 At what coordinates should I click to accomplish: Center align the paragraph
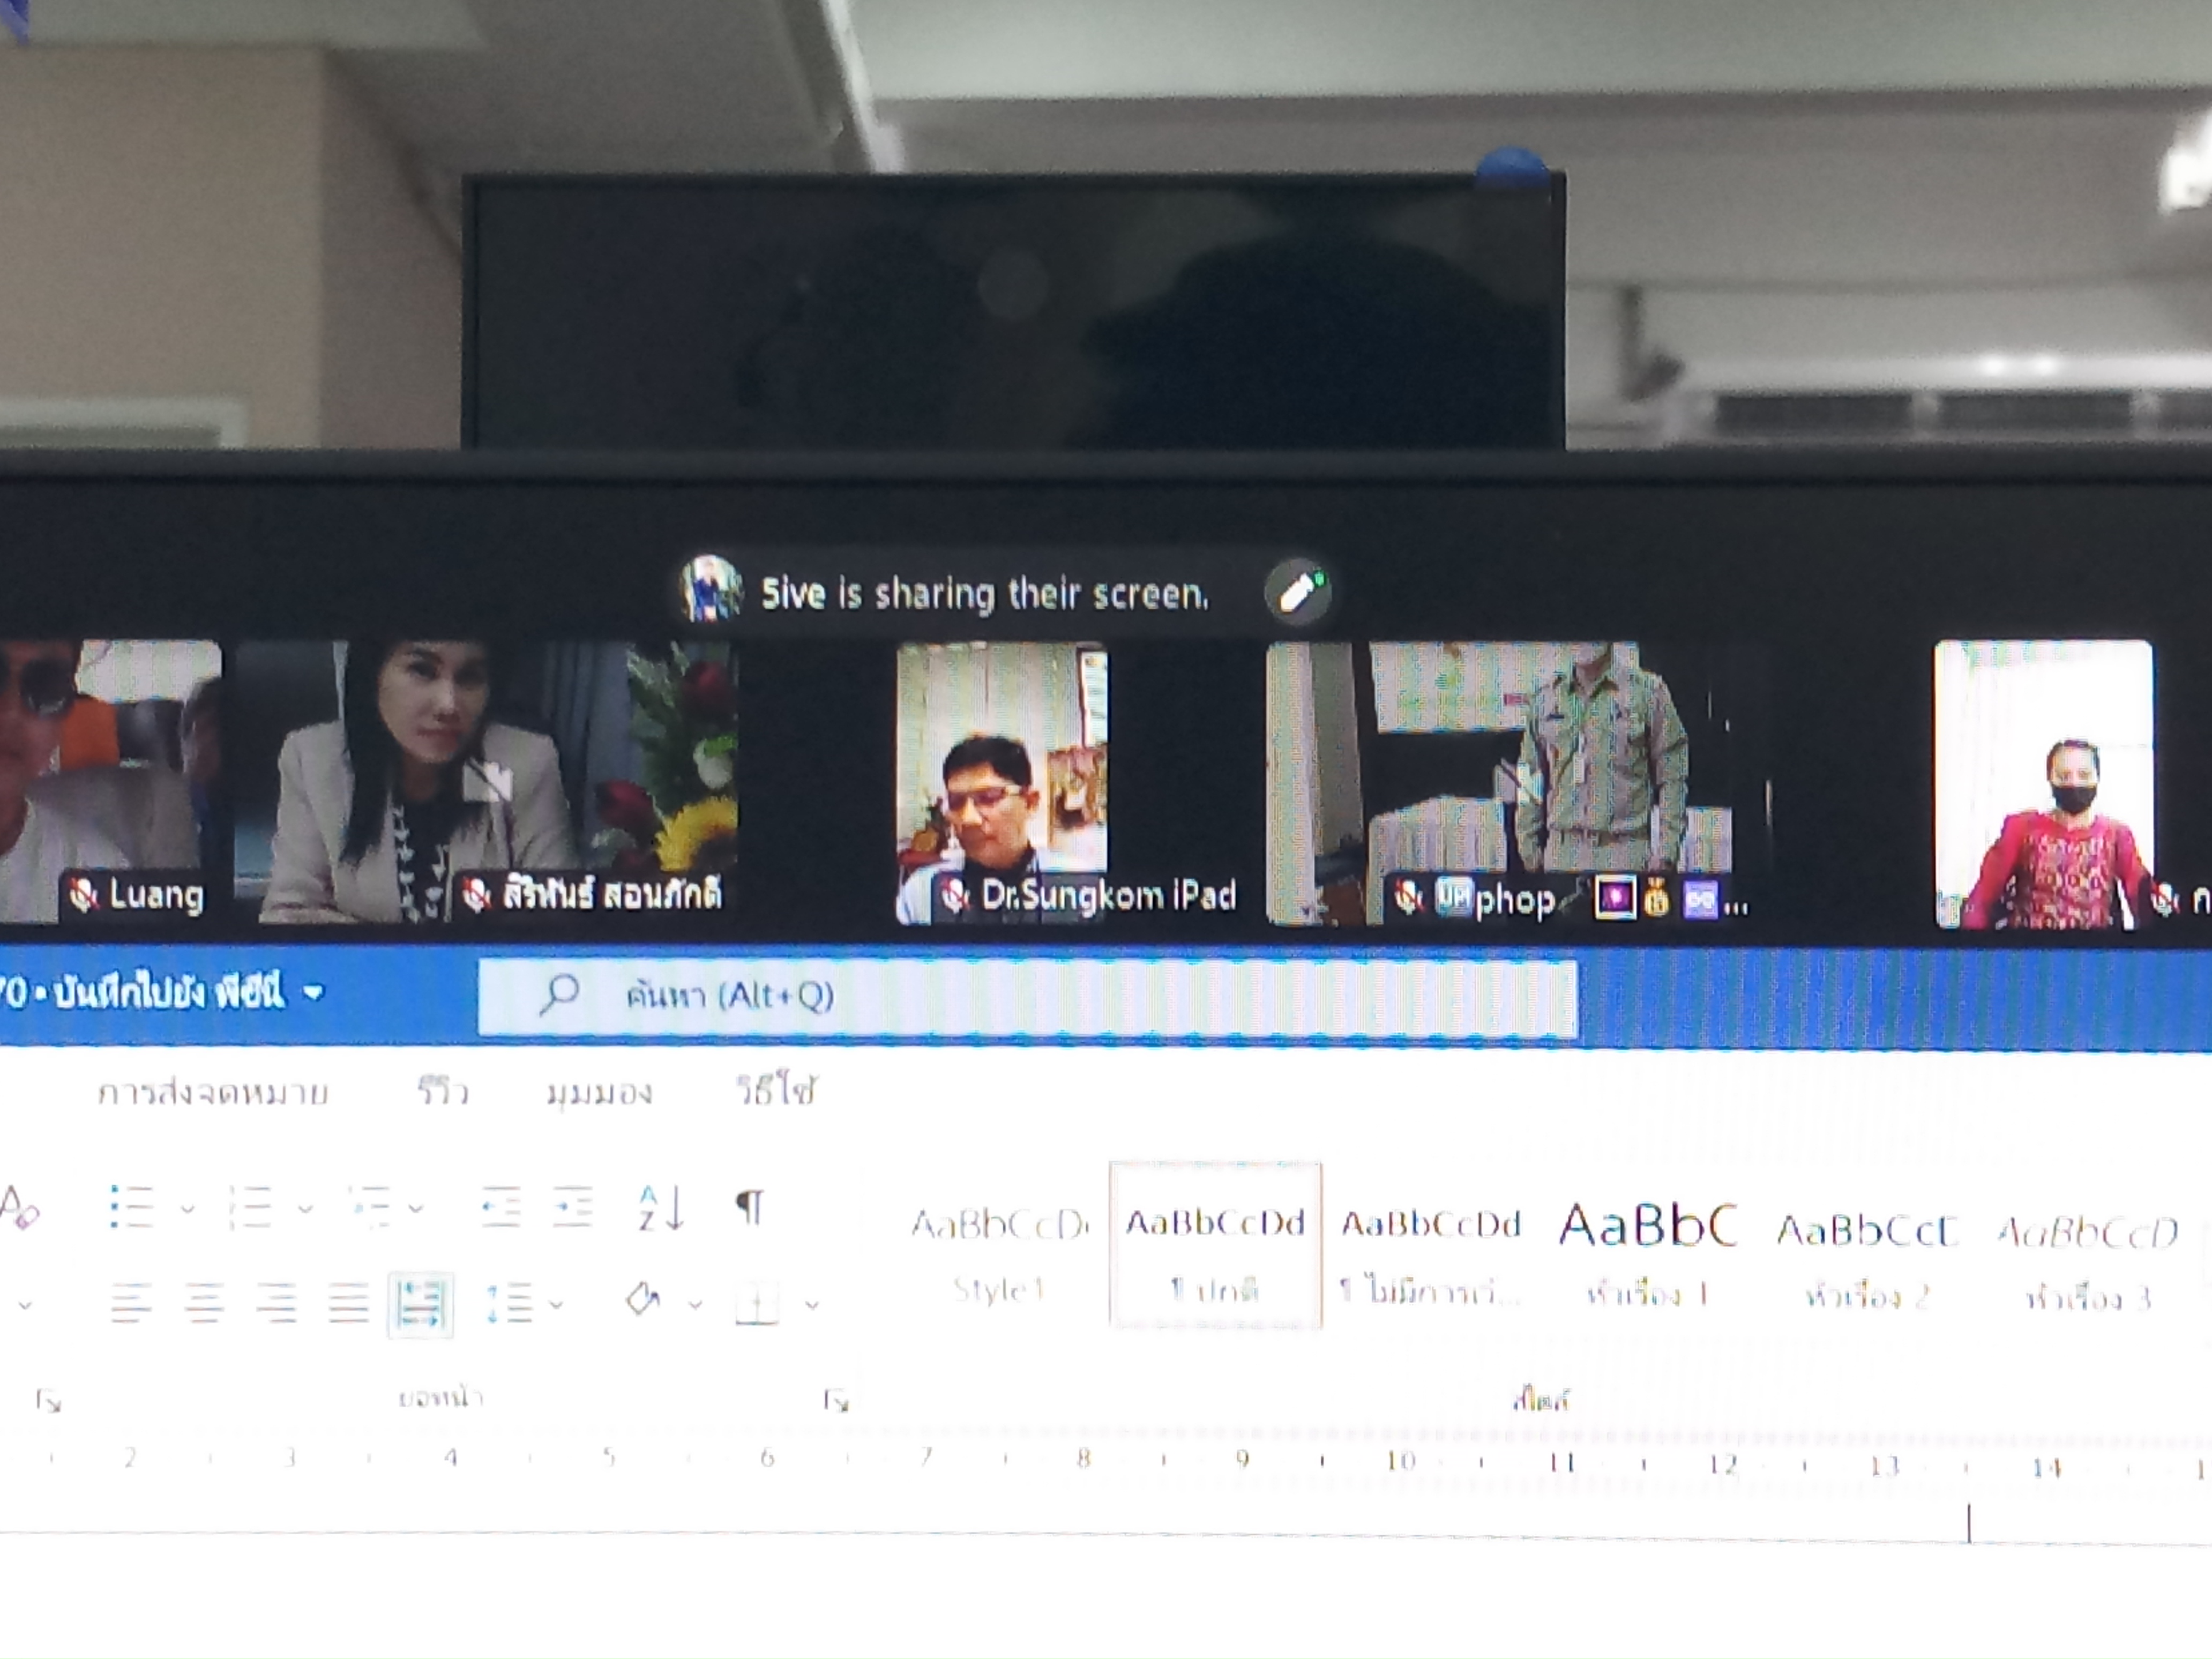[204, 1303]
